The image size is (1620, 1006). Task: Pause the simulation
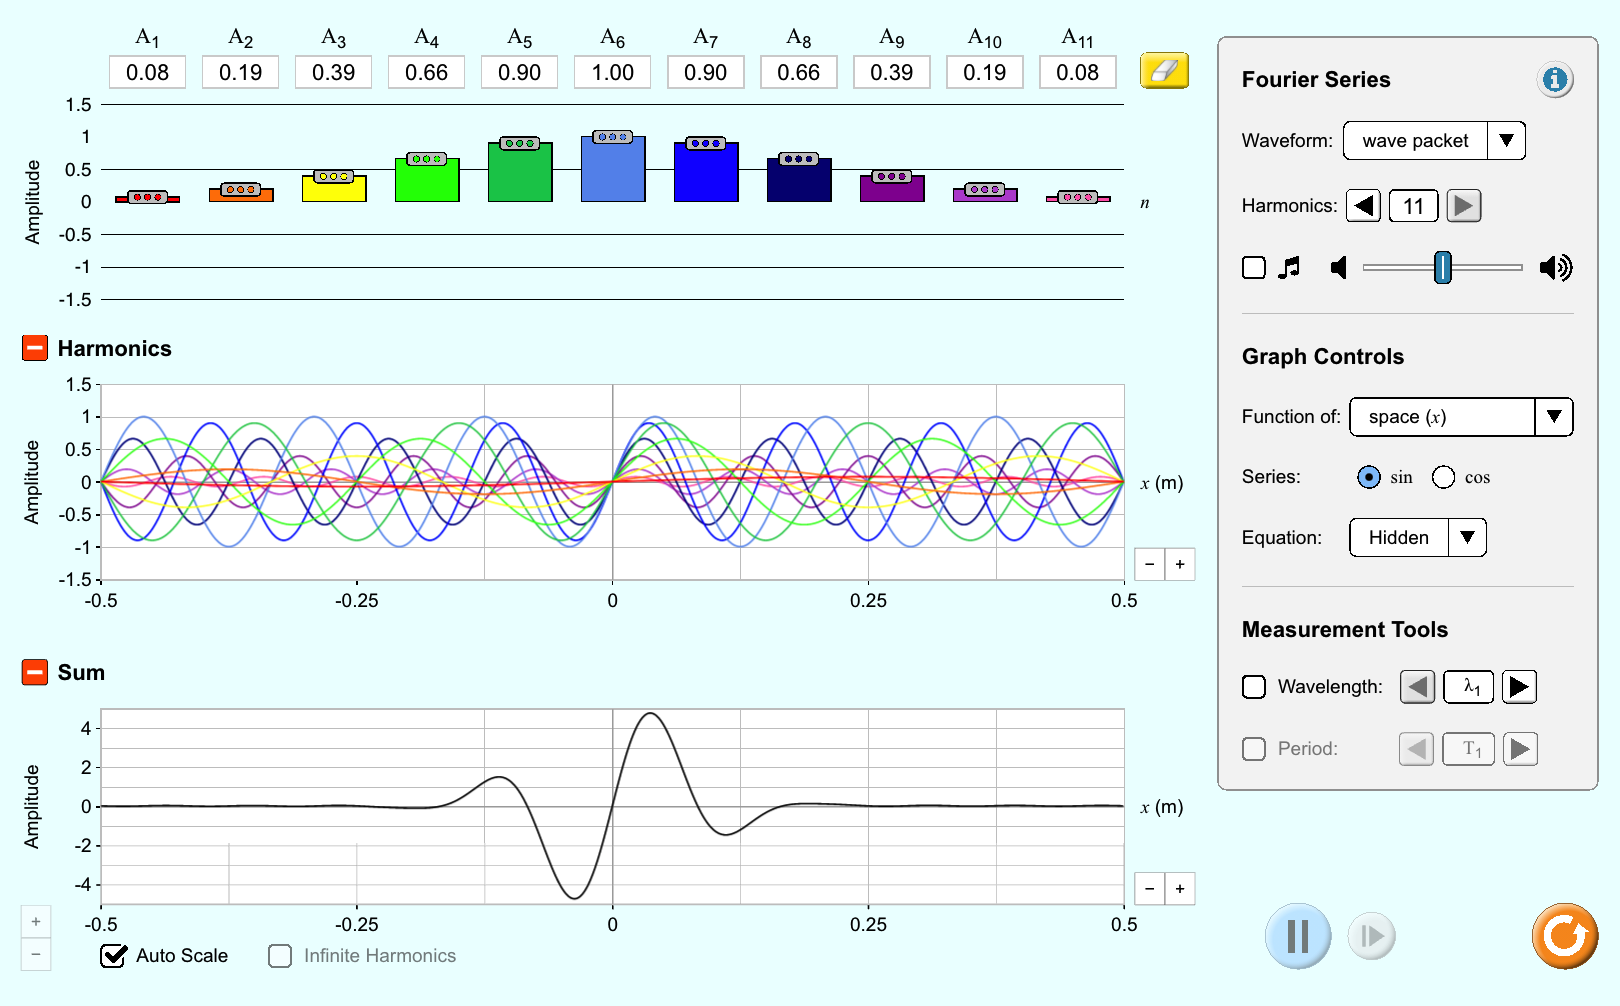(1298, 937)
